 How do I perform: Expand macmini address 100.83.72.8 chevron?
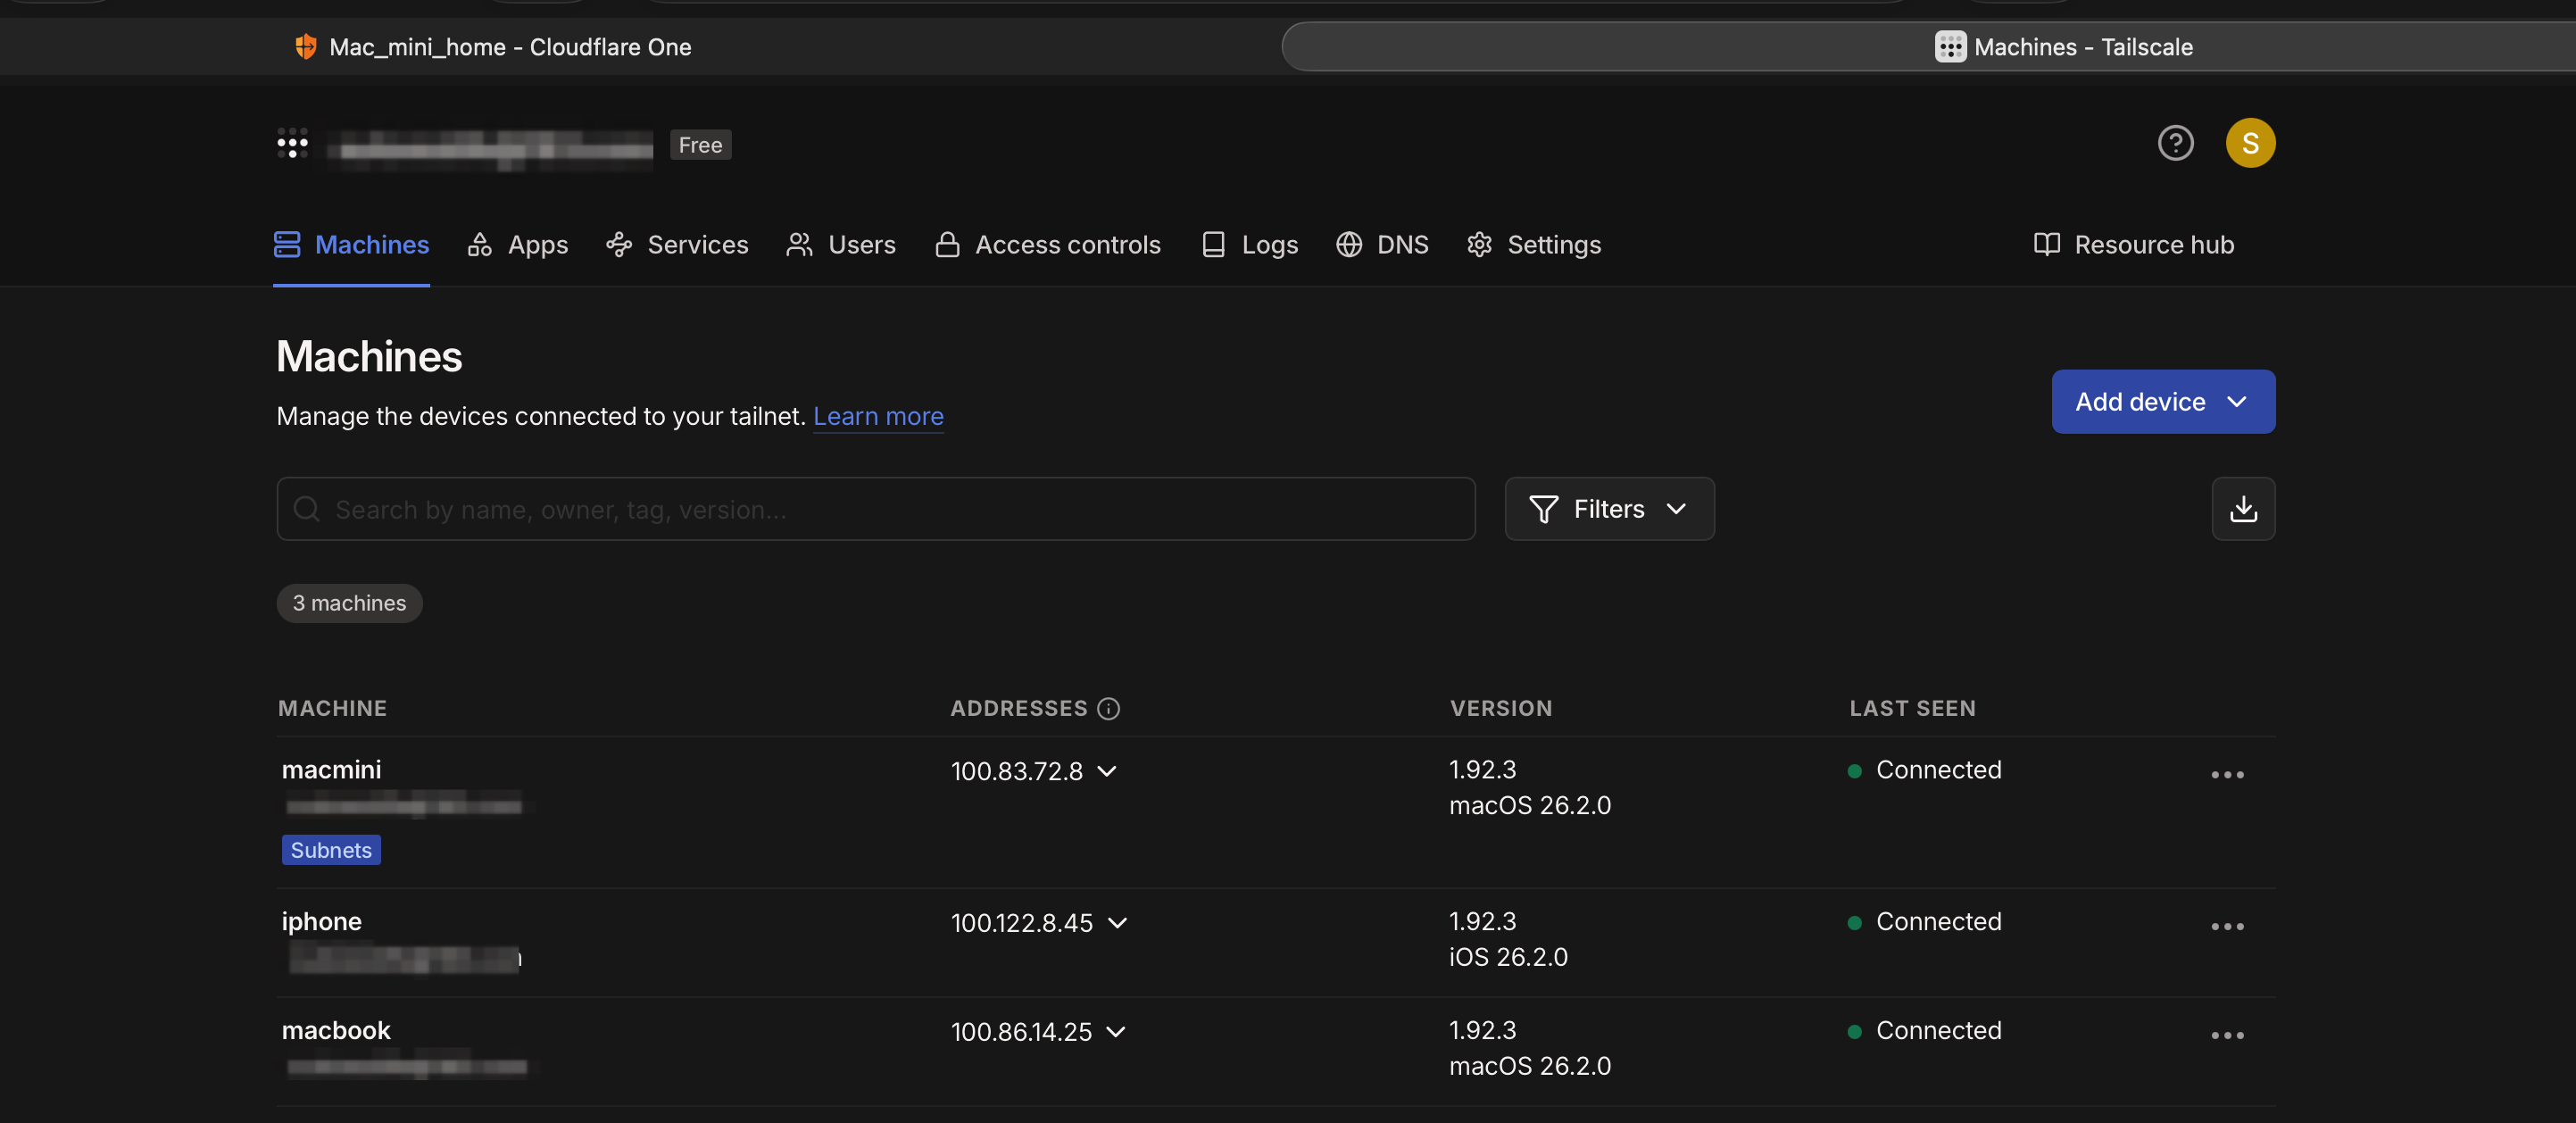tap(1106, 771)
